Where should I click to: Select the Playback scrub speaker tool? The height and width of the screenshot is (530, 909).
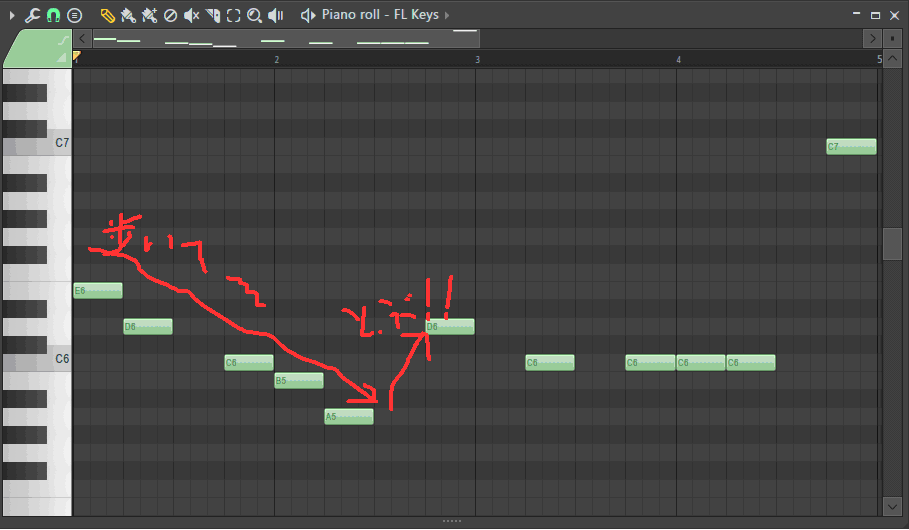(x=276, y=15)
